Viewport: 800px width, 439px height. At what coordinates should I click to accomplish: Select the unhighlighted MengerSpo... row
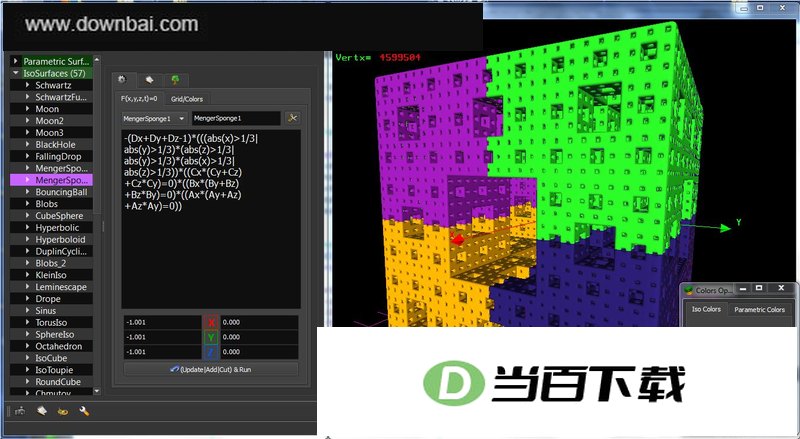pos(52,168)
